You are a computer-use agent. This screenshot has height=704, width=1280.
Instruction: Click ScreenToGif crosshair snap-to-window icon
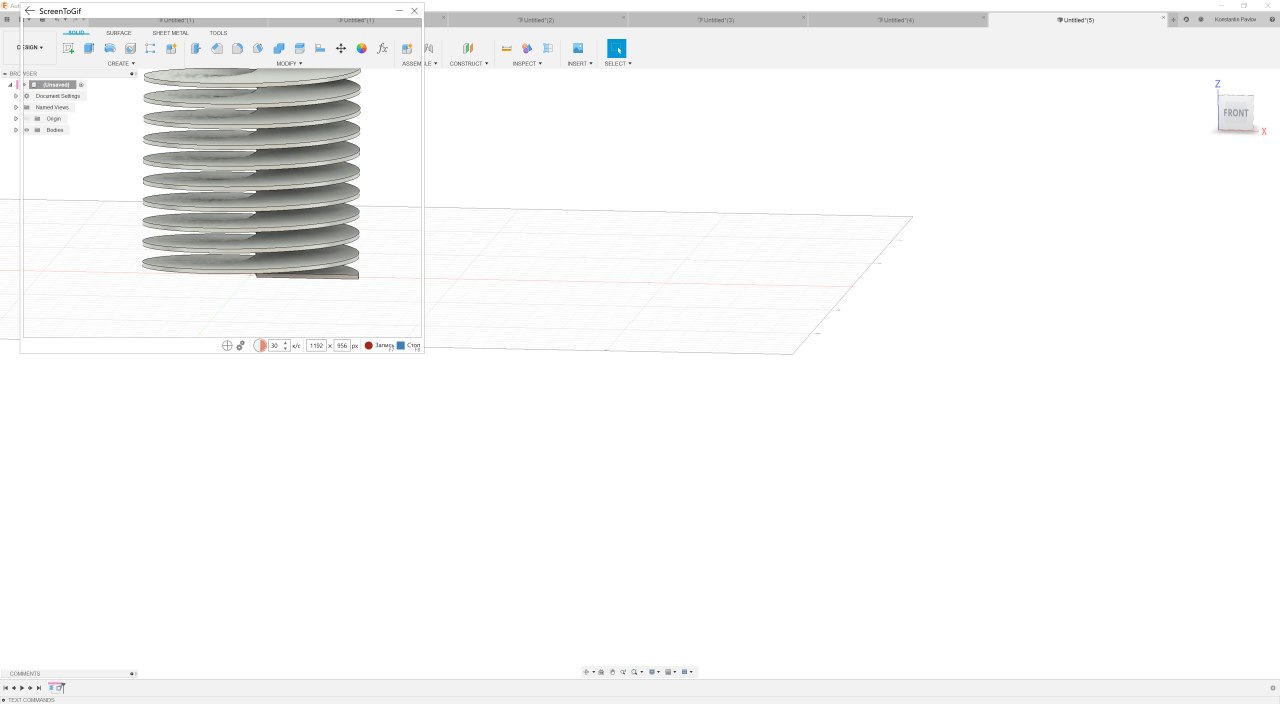pos(227,345)
